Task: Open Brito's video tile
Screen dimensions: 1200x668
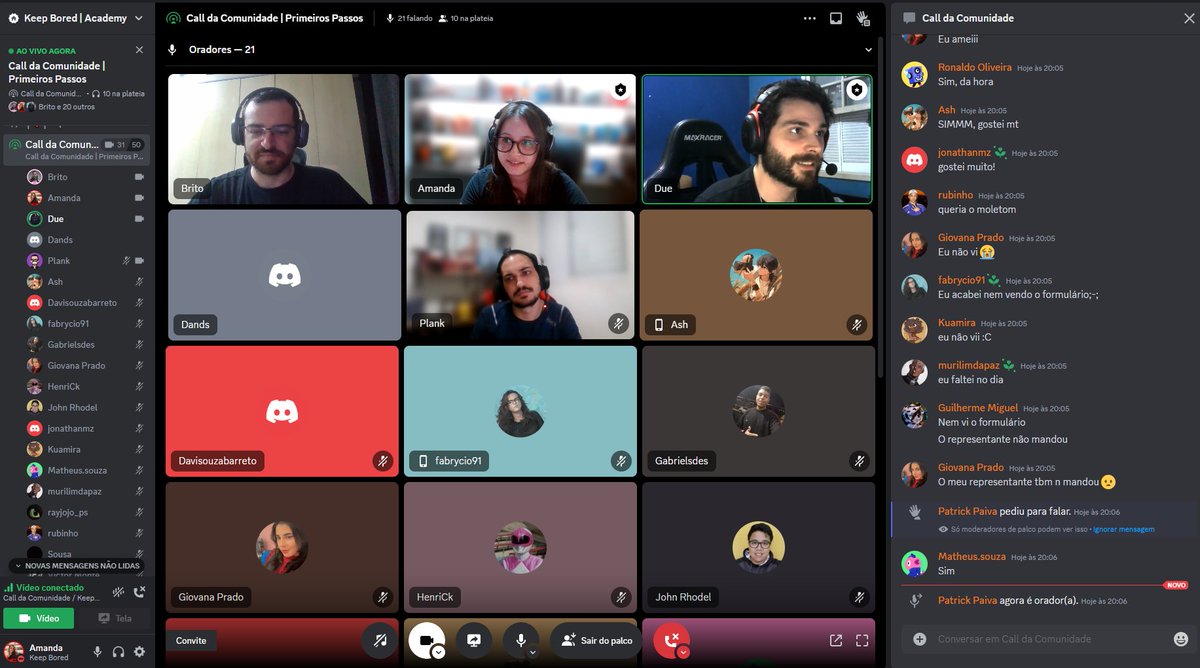Action: point(283,139)
